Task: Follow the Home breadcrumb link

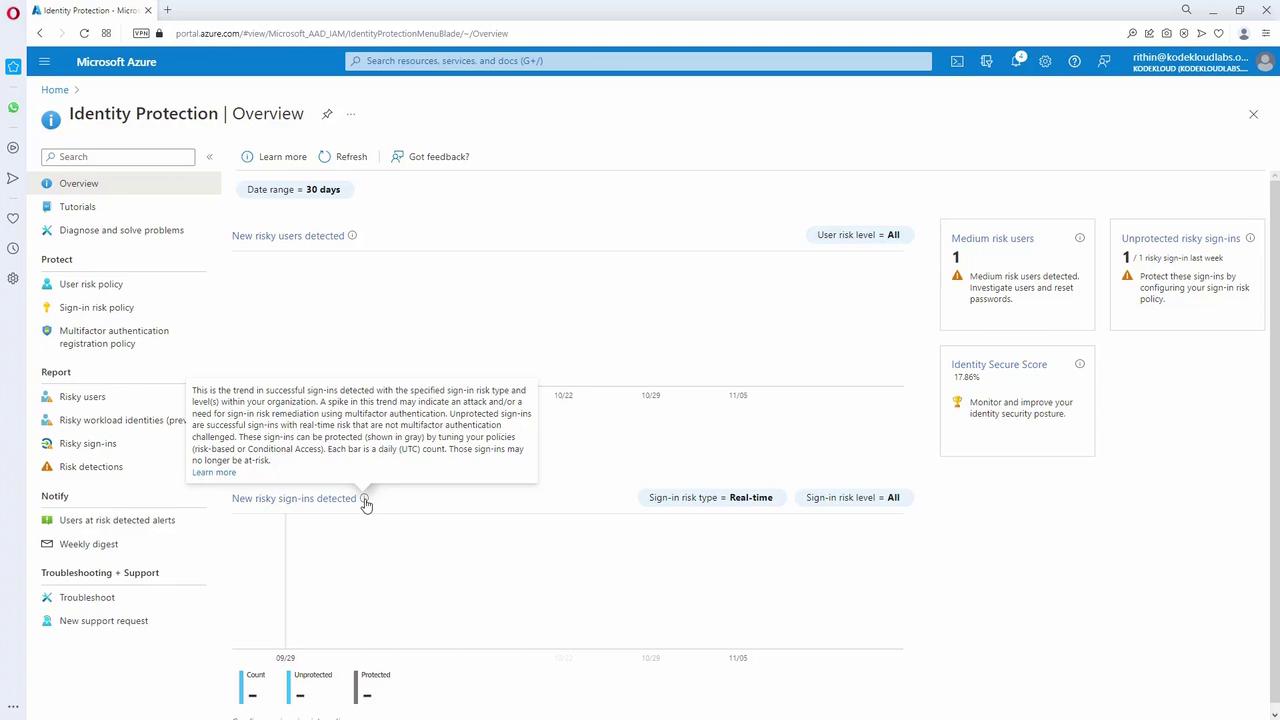Action: coord(55,90)
